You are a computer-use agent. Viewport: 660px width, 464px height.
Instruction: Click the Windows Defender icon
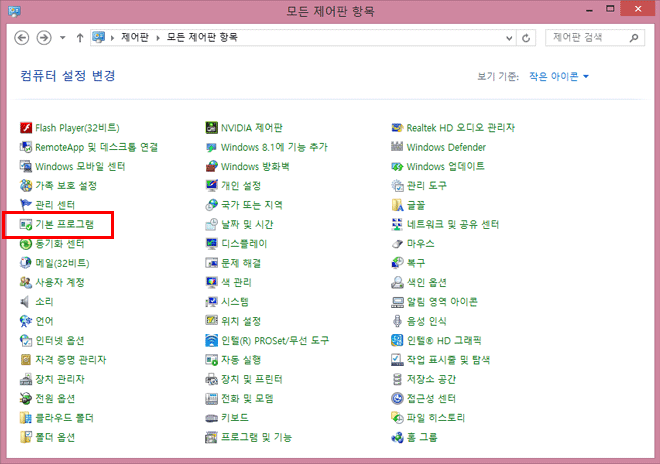click(397, 147)
